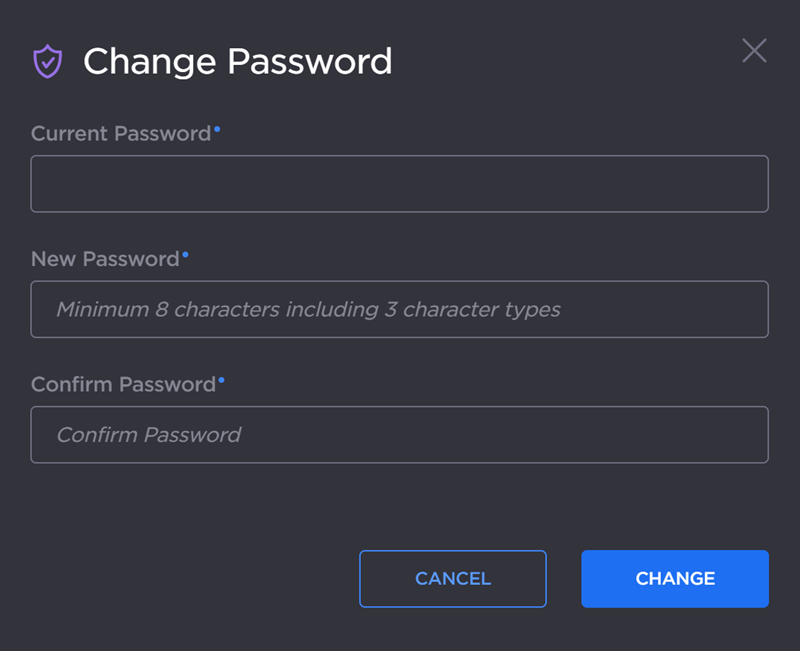Submit the new password via CHANGE

[675, 579]
